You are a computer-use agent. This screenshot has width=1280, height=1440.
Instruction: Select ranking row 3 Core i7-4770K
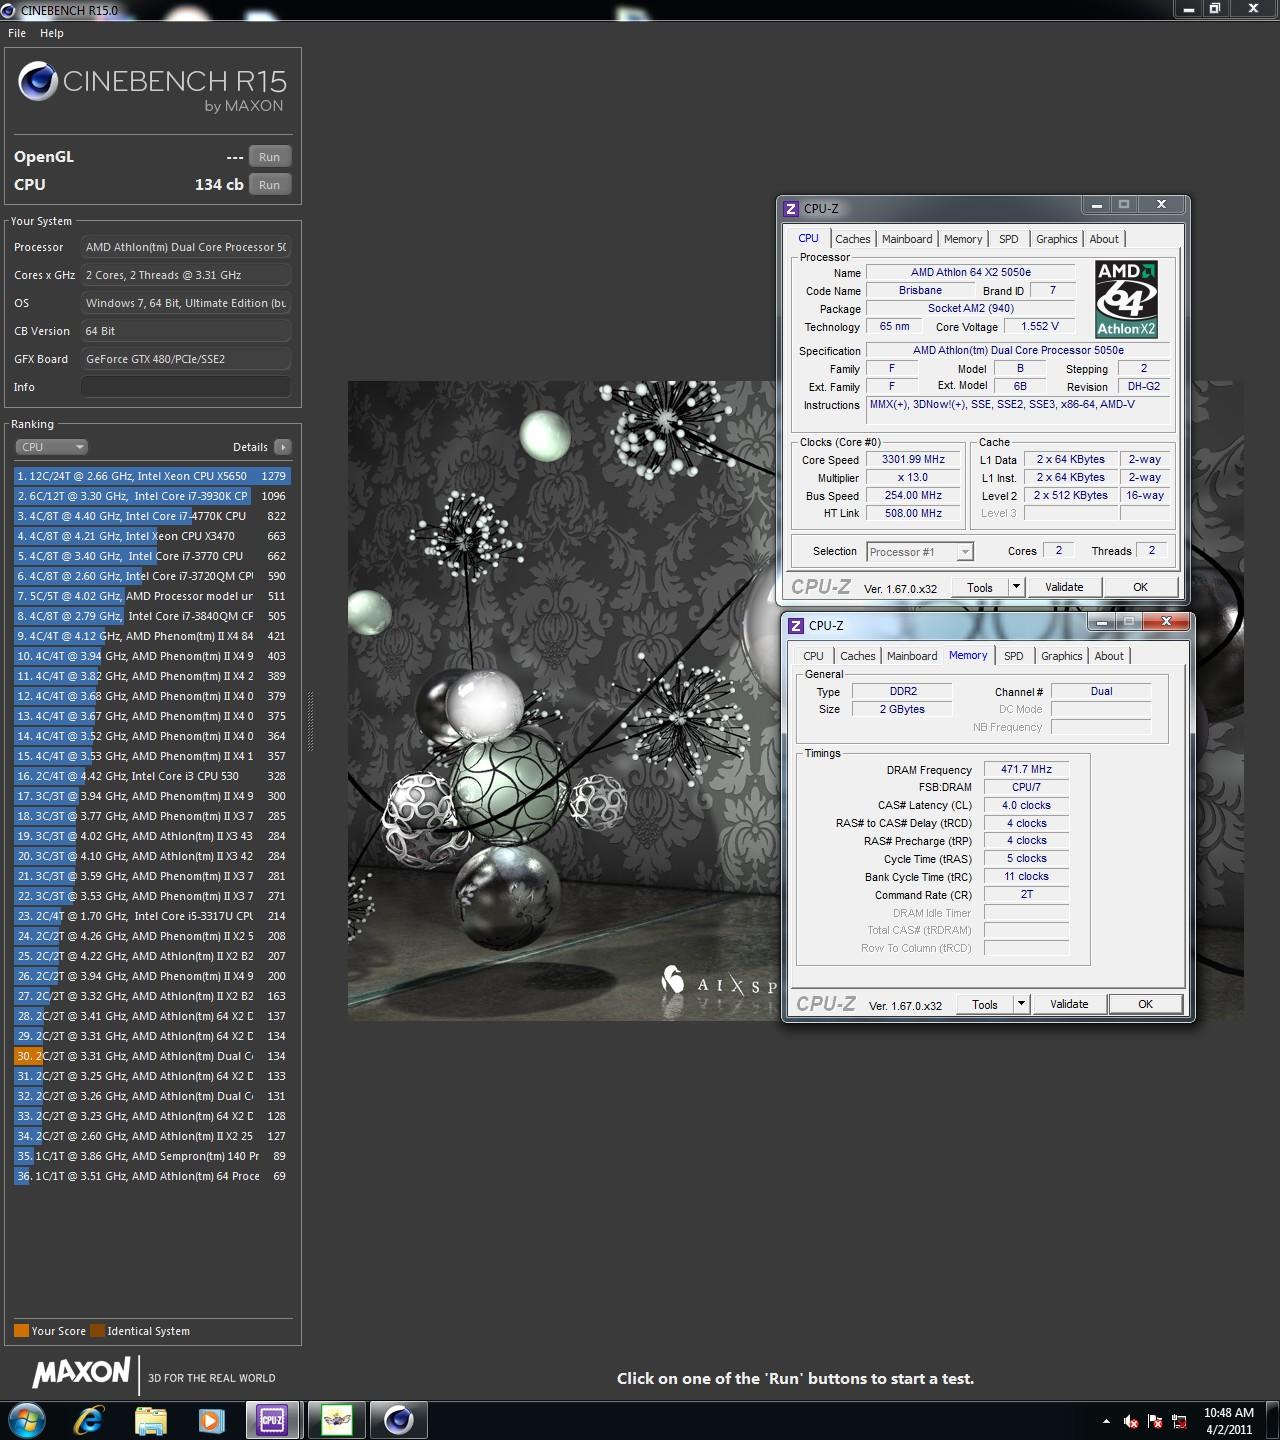tap(152, 516)
